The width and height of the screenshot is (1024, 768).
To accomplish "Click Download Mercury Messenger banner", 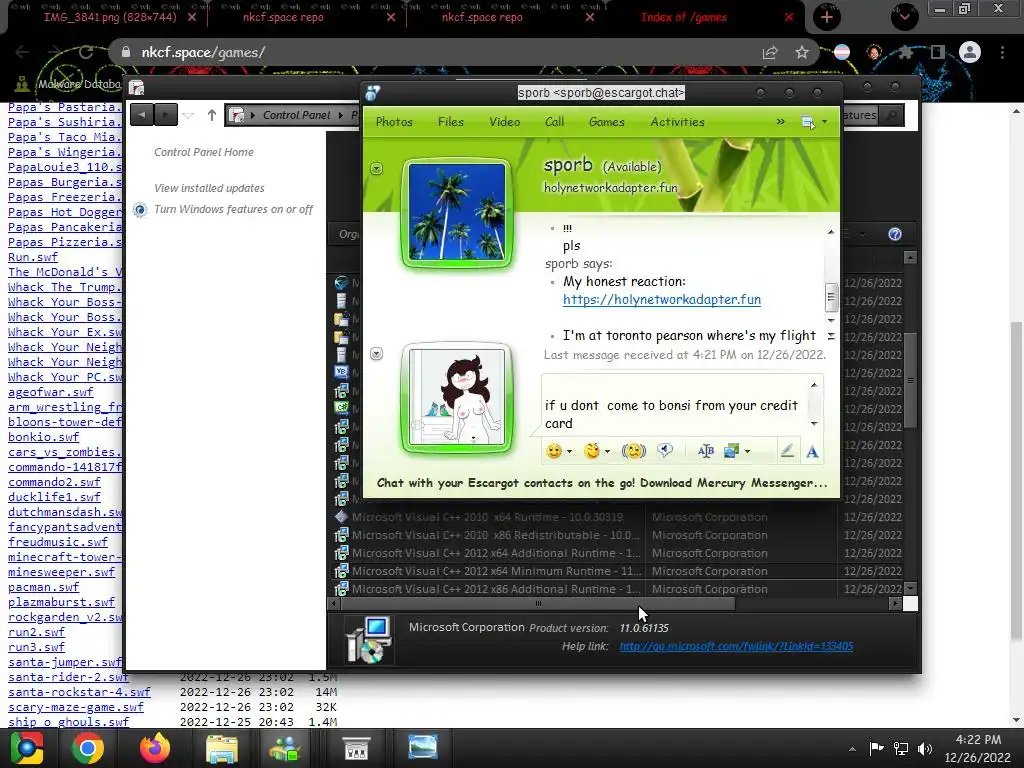I will (601, 483).
